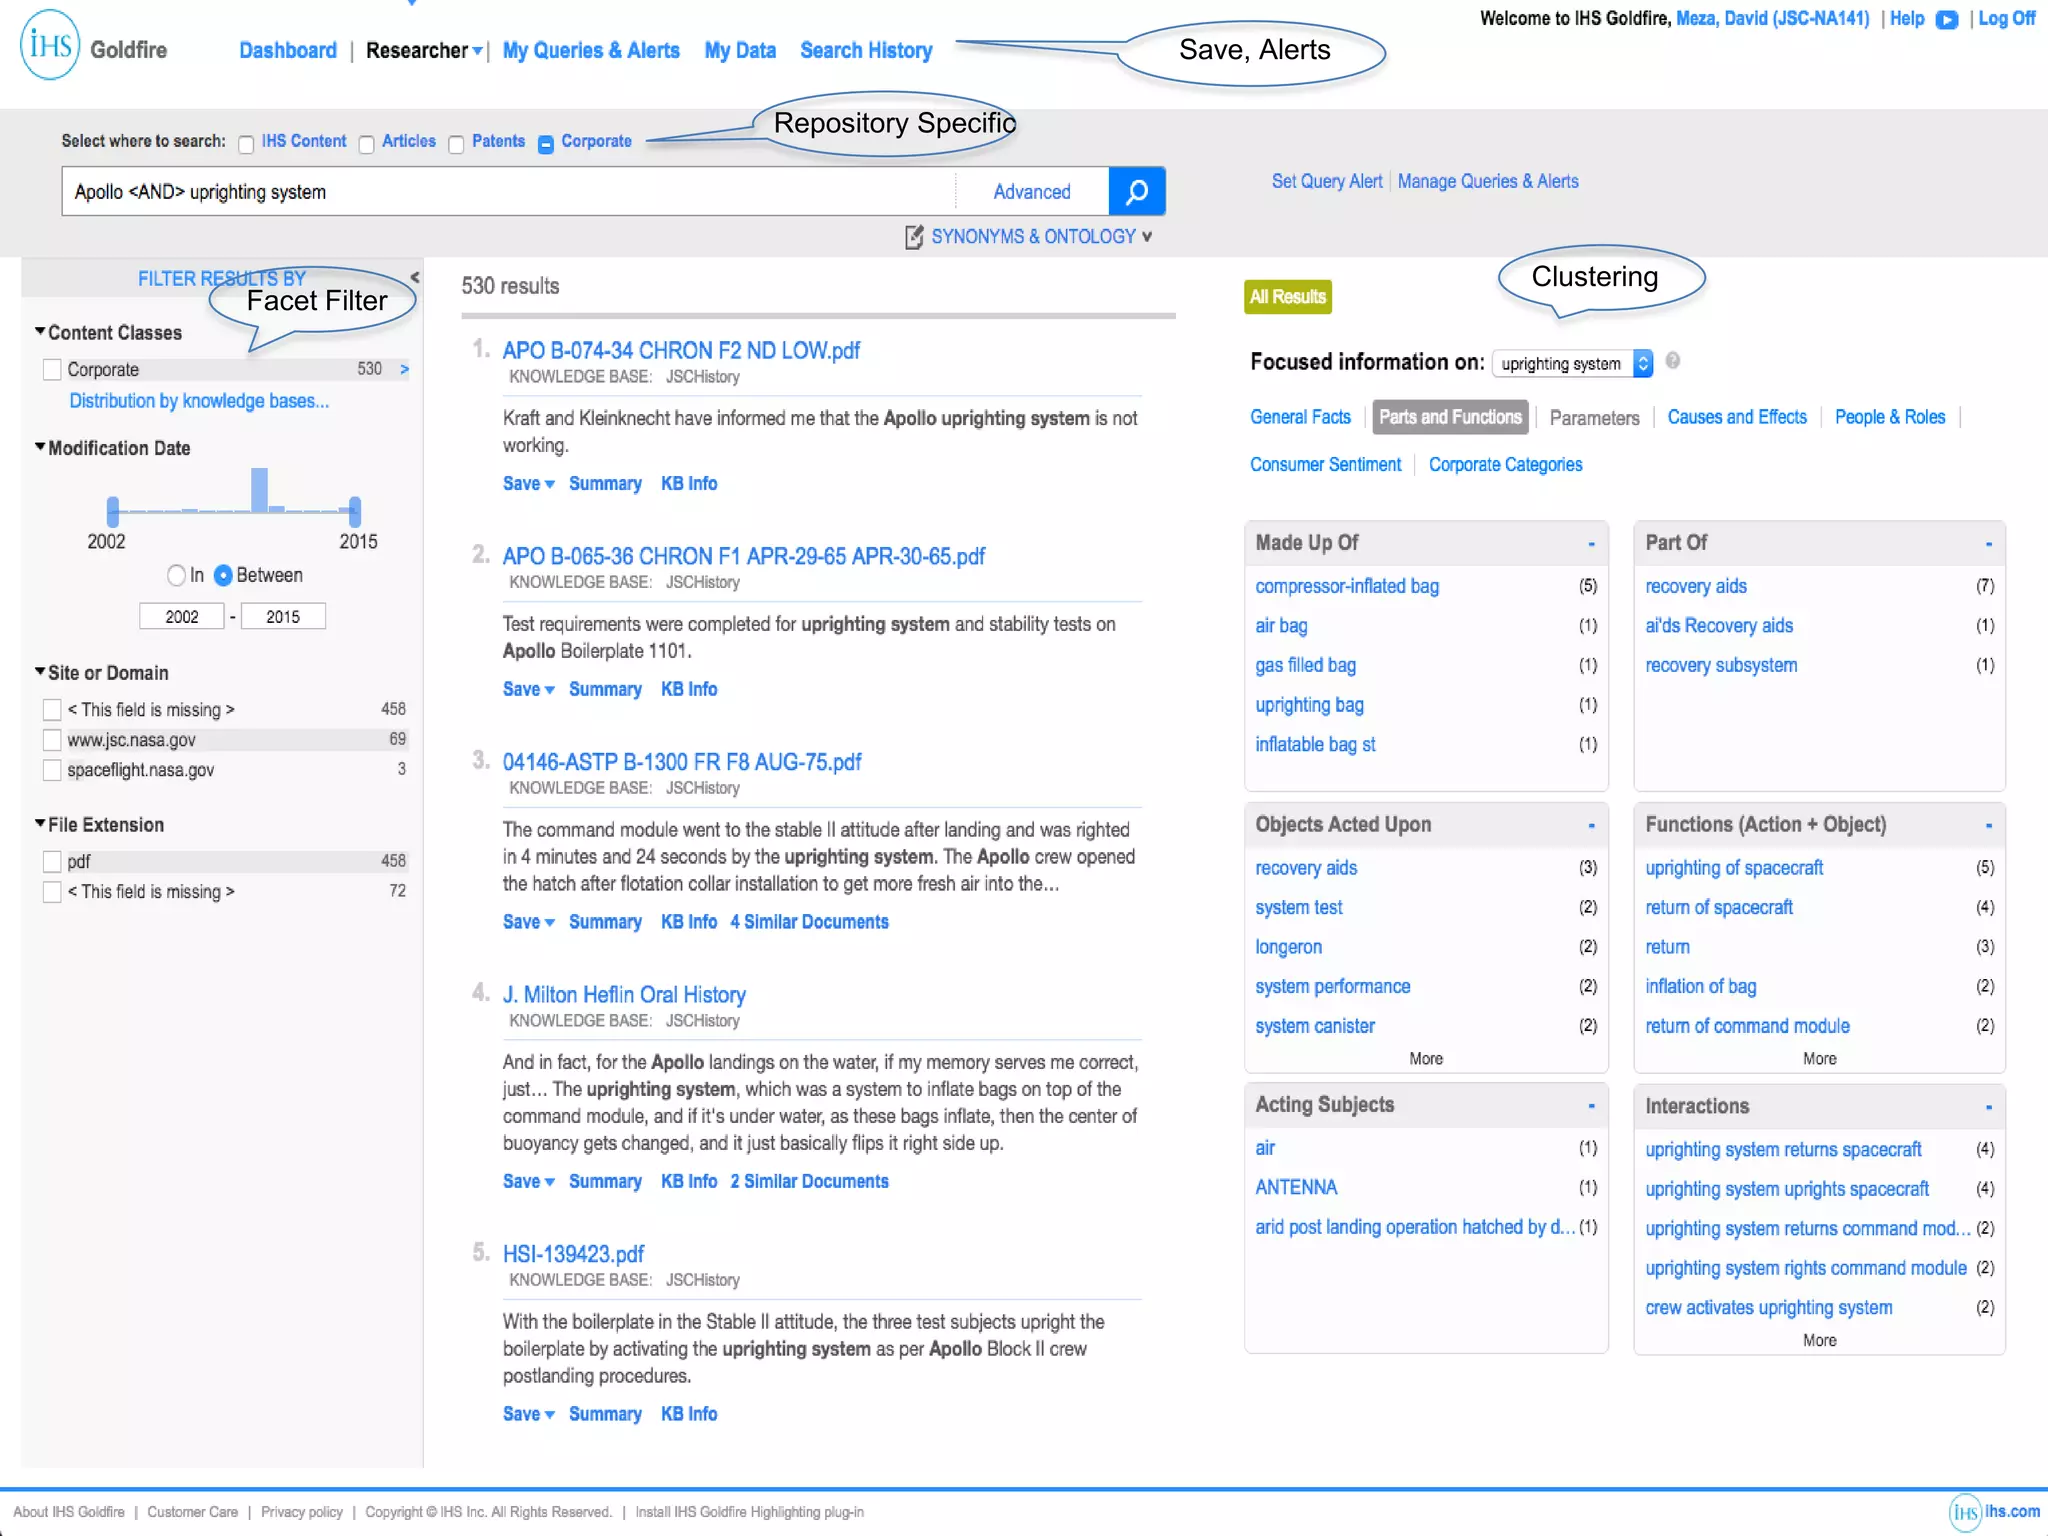Expand Synonyms & Ontology
The height and width of the screenshot is (1536, 2048).
1041,237
